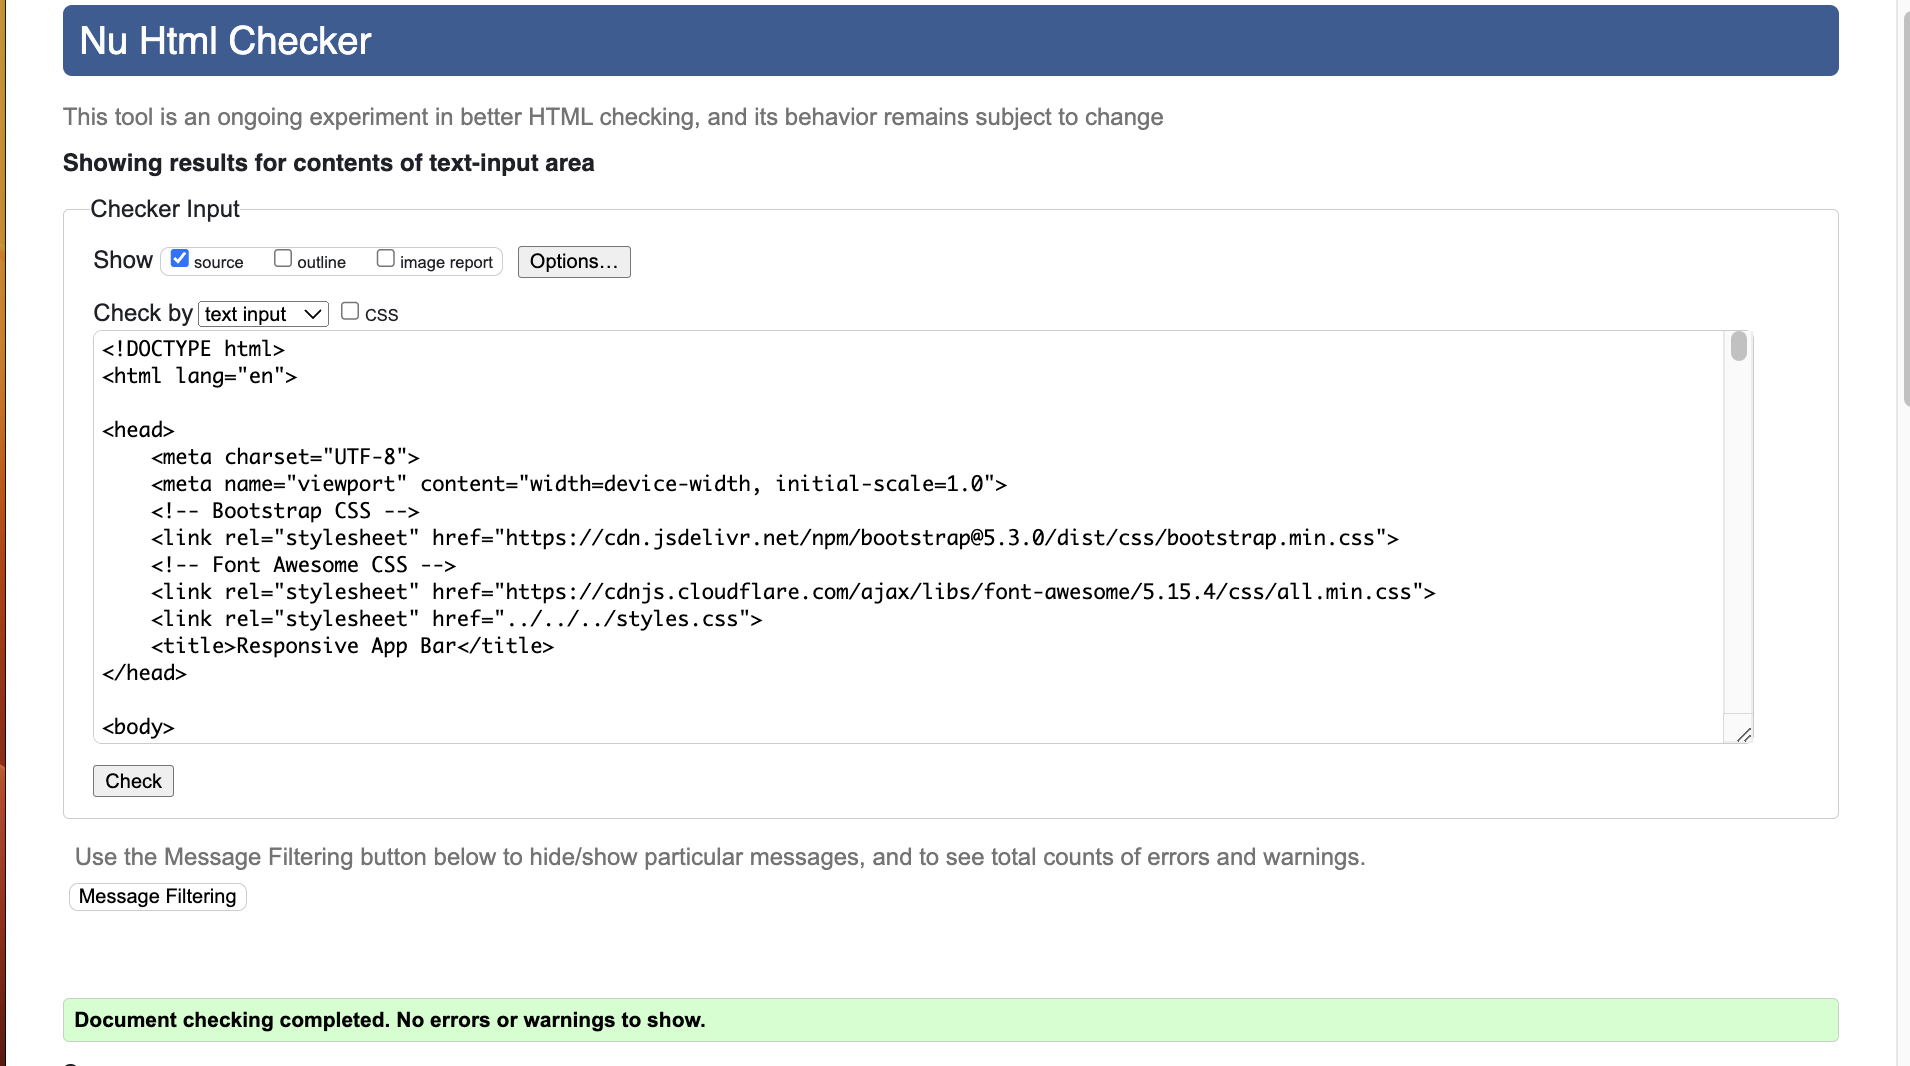Click the meta charset UTF-8 line
1910x1066 pixels.
[285, 457]
